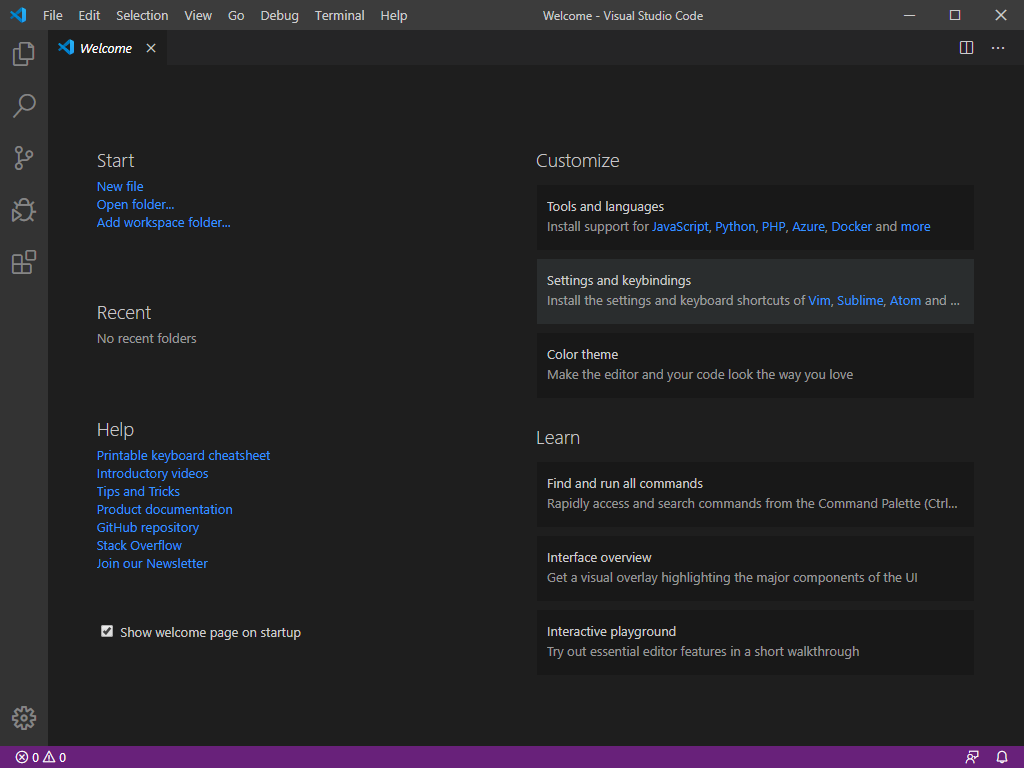
Task: Click the warnings count in status bar
Action: (x=55, y=758)
